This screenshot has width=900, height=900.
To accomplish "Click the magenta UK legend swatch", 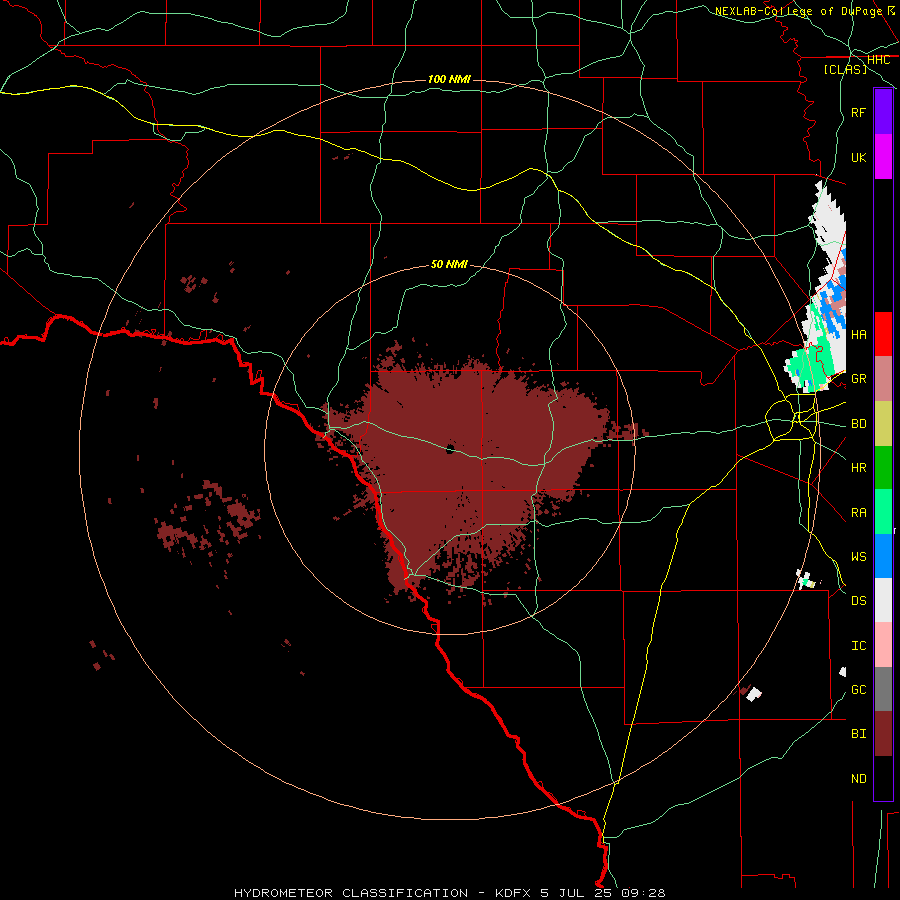I will click(x=883, y=157).
